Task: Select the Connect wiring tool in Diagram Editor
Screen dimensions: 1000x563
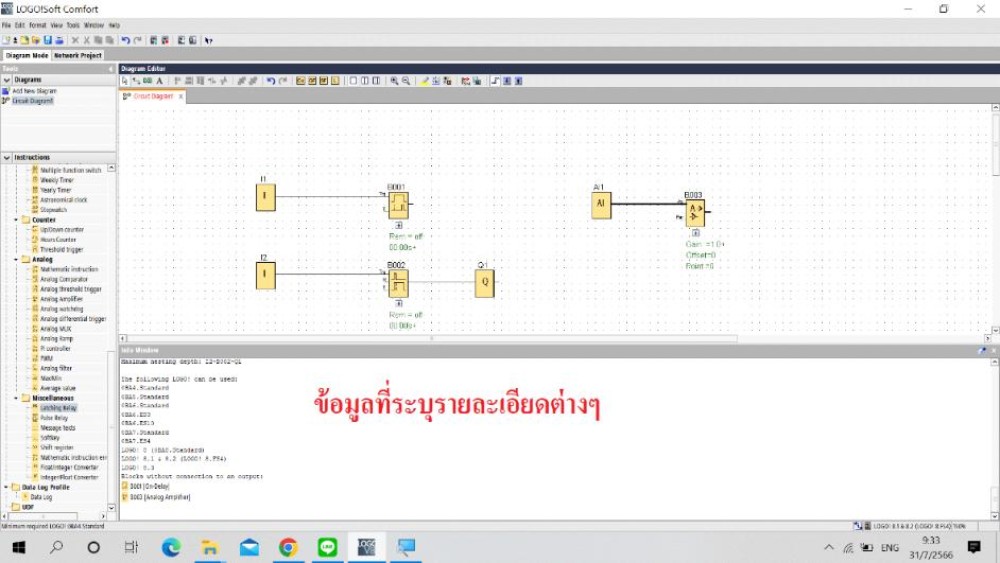Action: click(x=136, y=81)
